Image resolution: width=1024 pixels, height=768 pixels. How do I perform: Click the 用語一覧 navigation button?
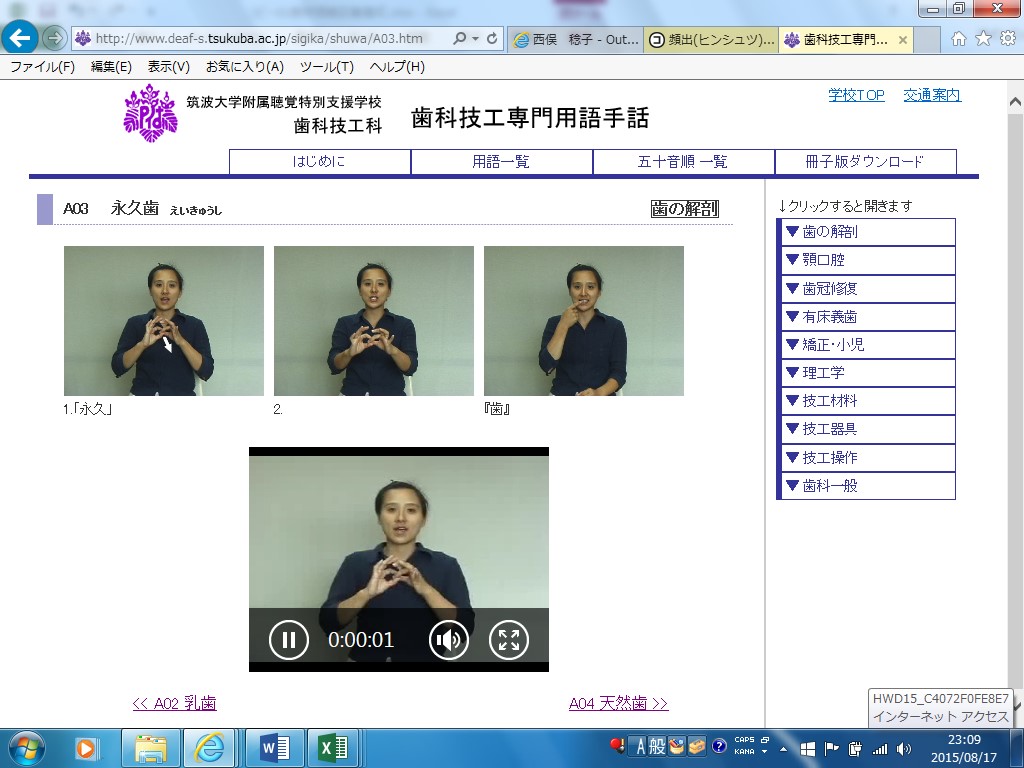click(x=501, y=162)
